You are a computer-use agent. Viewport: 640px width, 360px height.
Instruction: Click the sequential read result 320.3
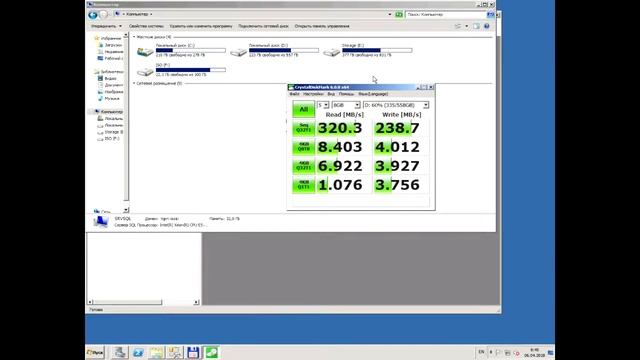(x=343, y=128)
